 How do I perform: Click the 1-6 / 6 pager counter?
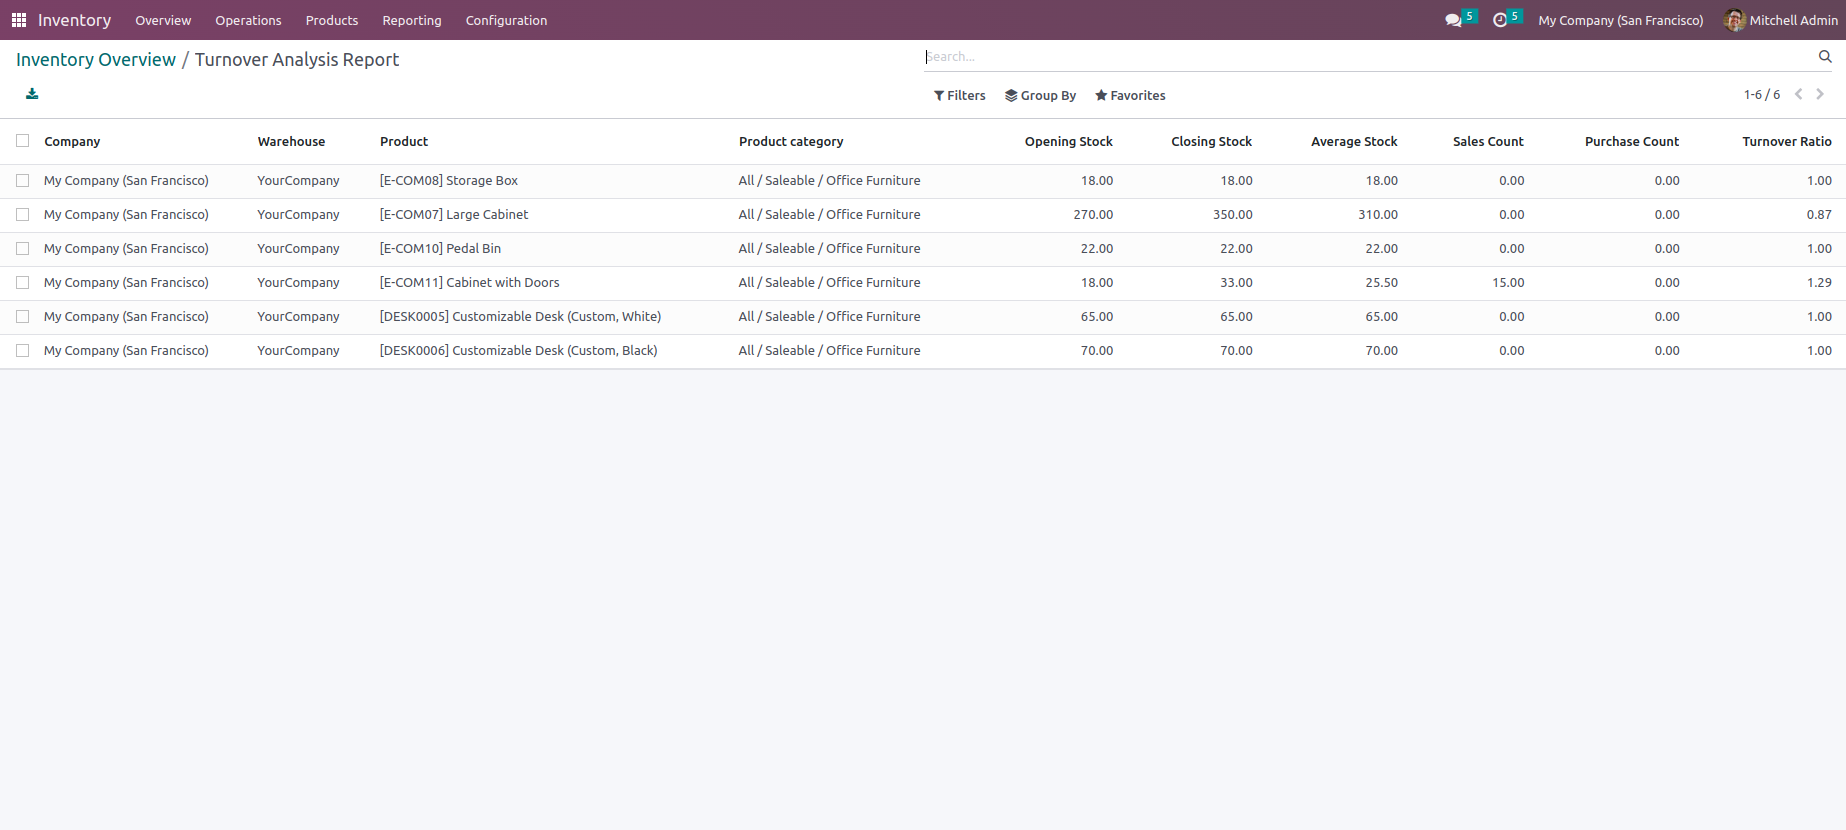1762,95
